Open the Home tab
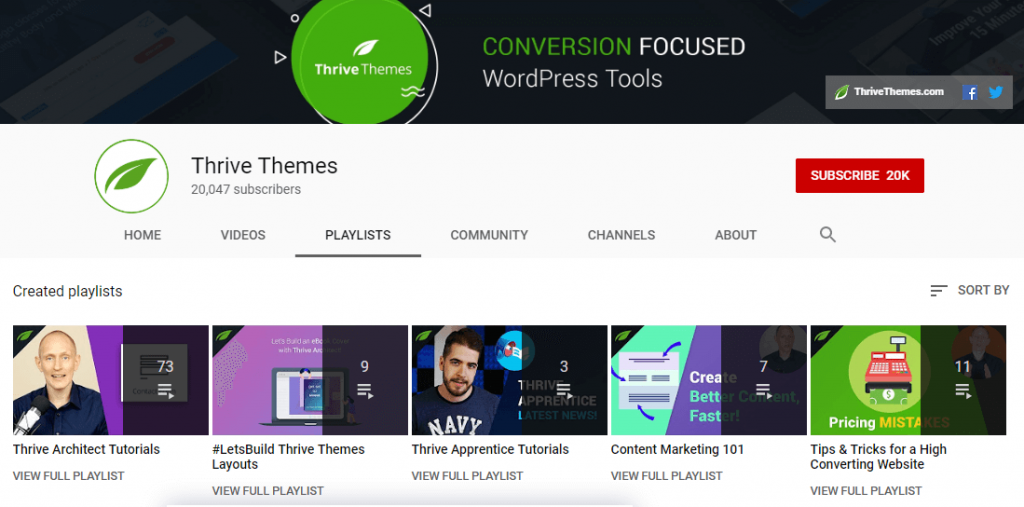 pyautogui.click(x=142, y=235)
